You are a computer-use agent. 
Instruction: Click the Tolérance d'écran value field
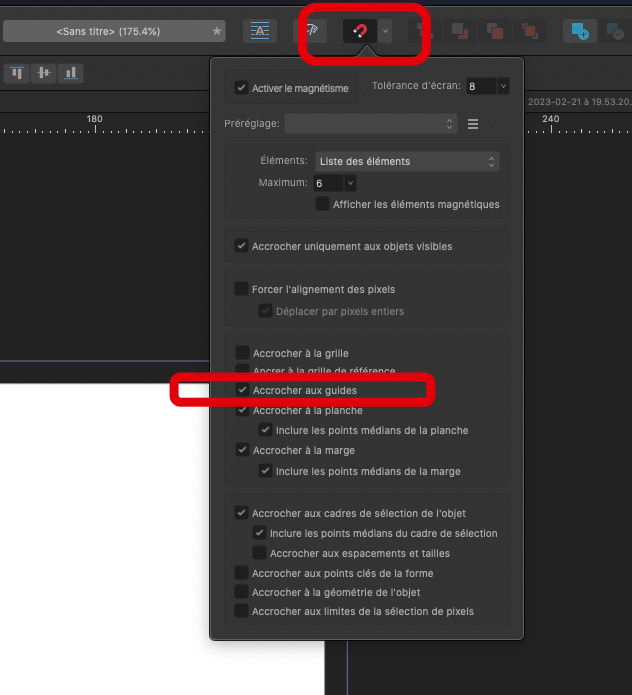click(x=481, y=86)
